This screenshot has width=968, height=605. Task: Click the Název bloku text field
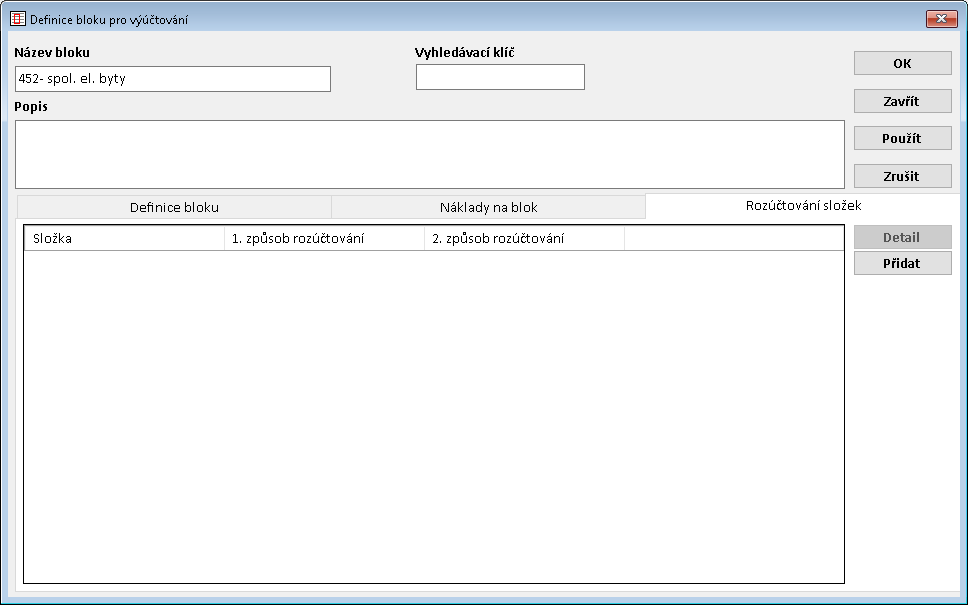[x=172, y=79]
